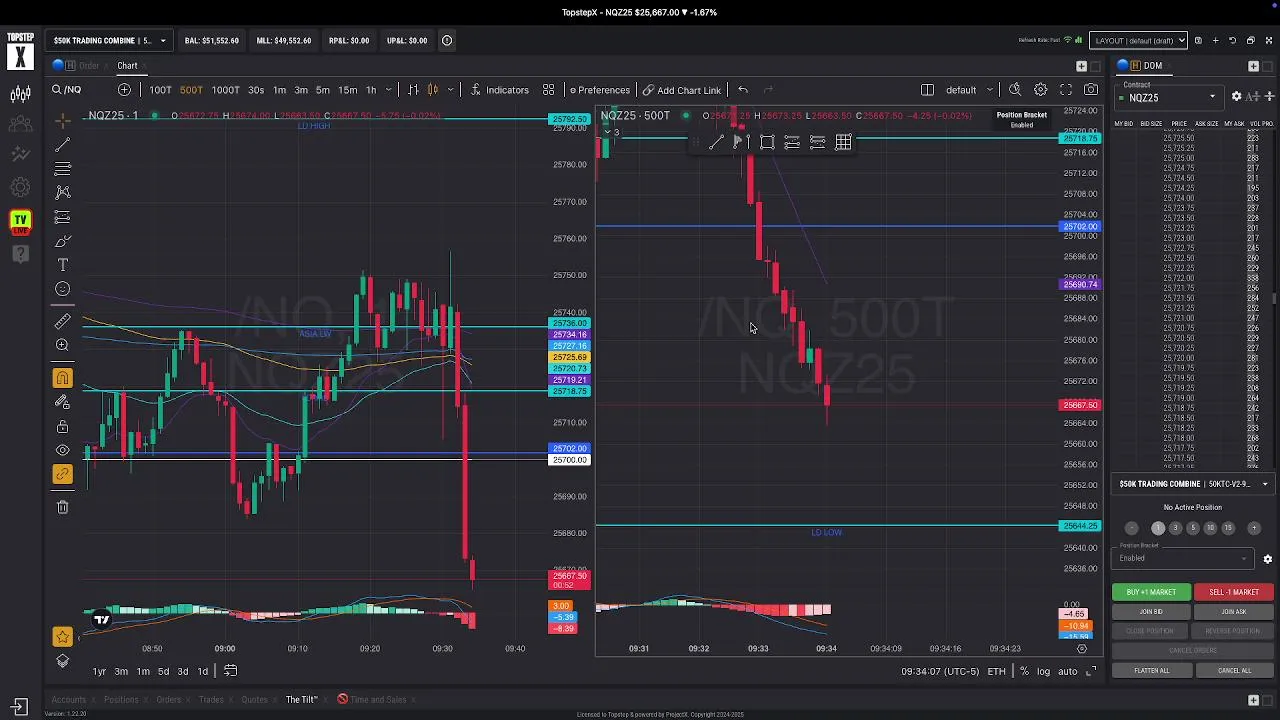
Task: Open the Positions bottom tab
Action: pos(120,699)
